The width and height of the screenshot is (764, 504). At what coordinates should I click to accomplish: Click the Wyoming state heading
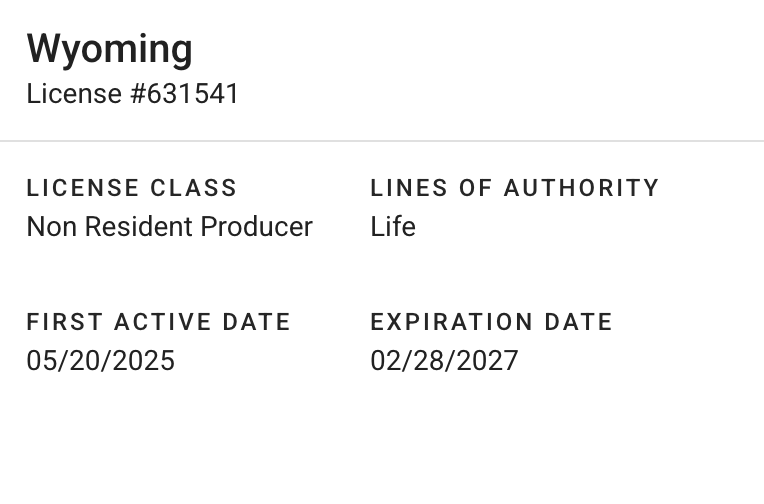(109, 49)
